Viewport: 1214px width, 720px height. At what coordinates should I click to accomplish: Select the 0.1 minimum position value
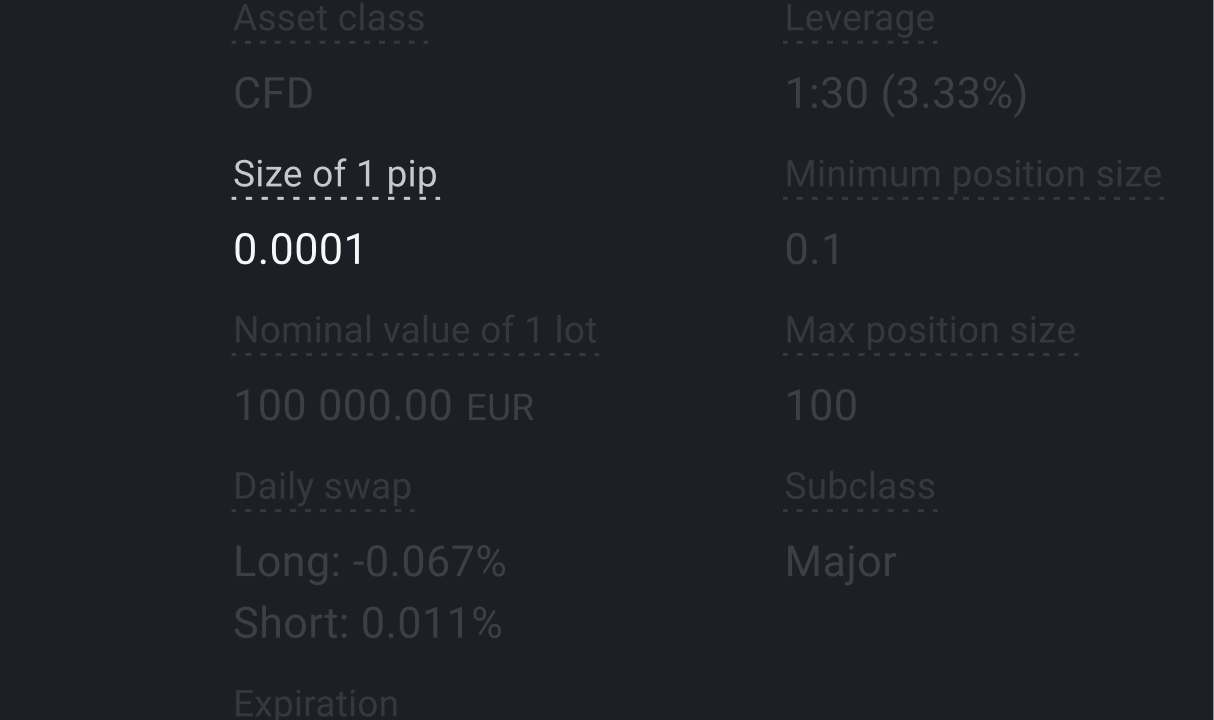click(x=814, y=250)
